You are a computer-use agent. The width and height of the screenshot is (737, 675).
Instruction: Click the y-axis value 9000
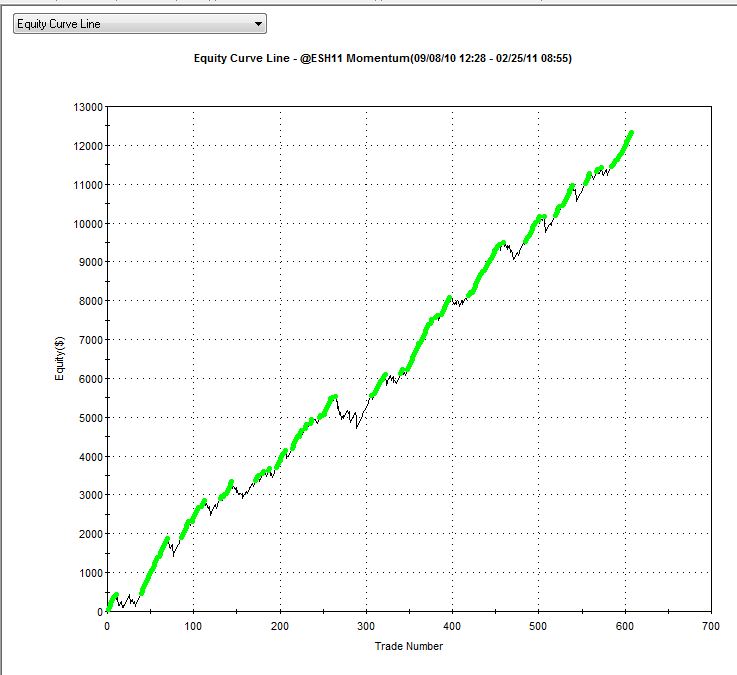[91, 262]
